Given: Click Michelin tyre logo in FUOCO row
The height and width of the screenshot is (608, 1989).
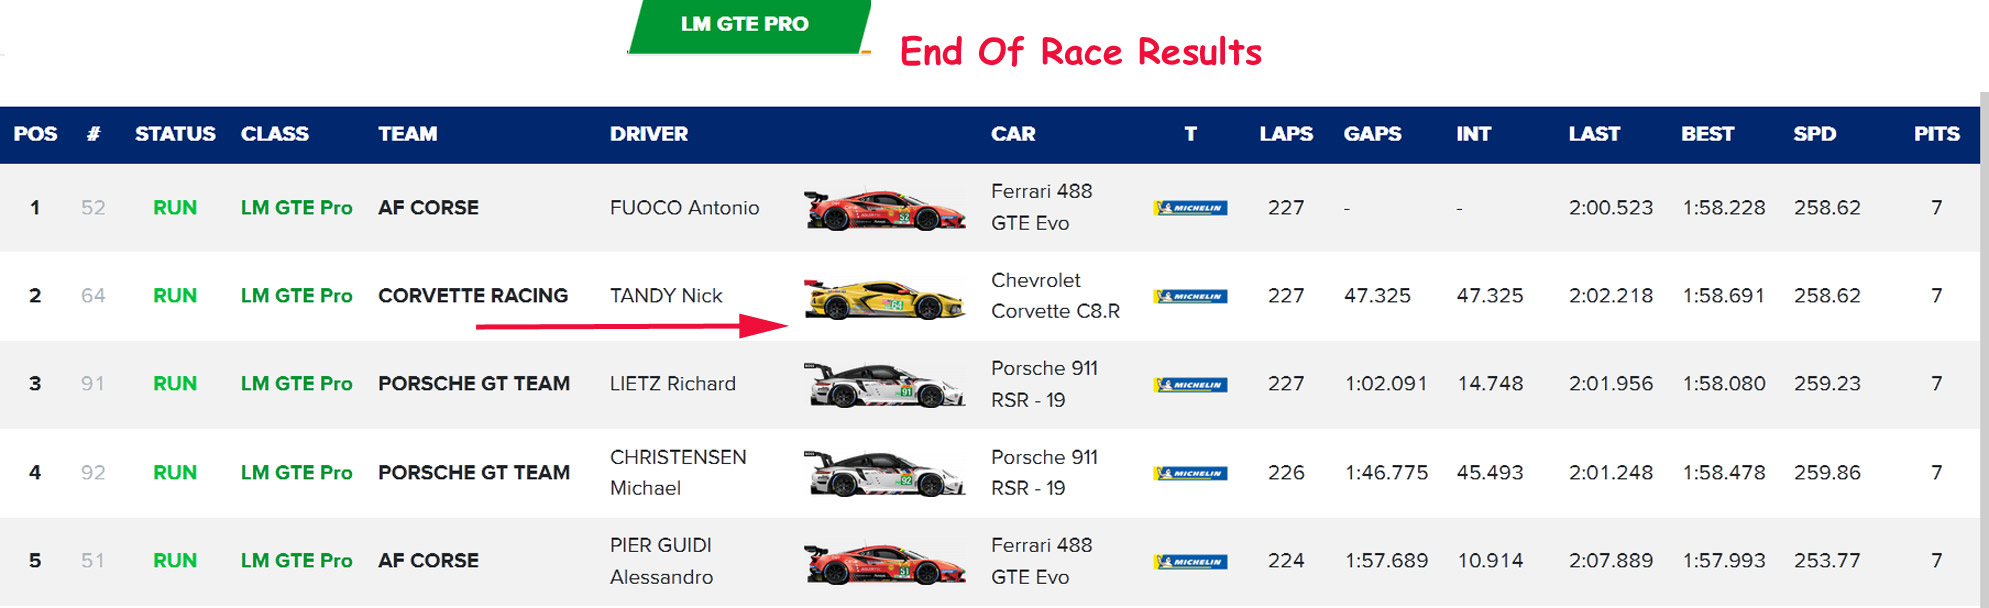Looking at the screenshot, I should (x=1190, y=208).
